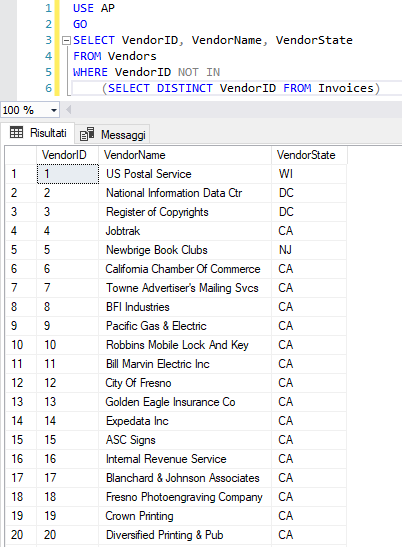This screenshot has width=402, height=547.
Task: Select Blanchard & Johnson Associates cell
Action: (185, 478)
